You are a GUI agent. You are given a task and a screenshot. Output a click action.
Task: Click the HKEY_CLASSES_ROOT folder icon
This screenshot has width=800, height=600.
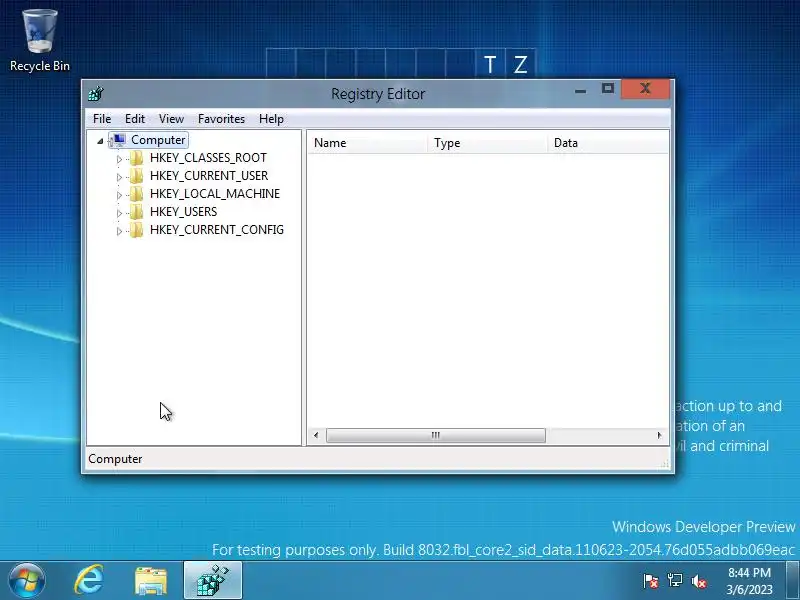point(136,158)
